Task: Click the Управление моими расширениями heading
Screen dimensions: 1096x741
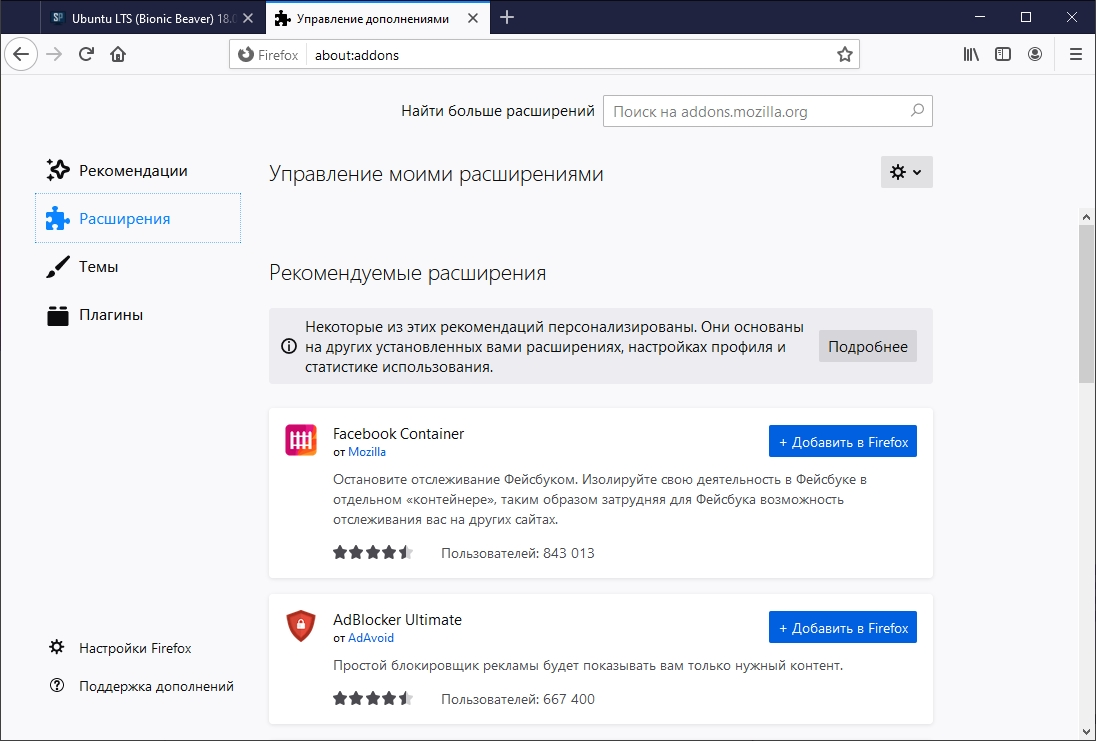Action: 436,173
